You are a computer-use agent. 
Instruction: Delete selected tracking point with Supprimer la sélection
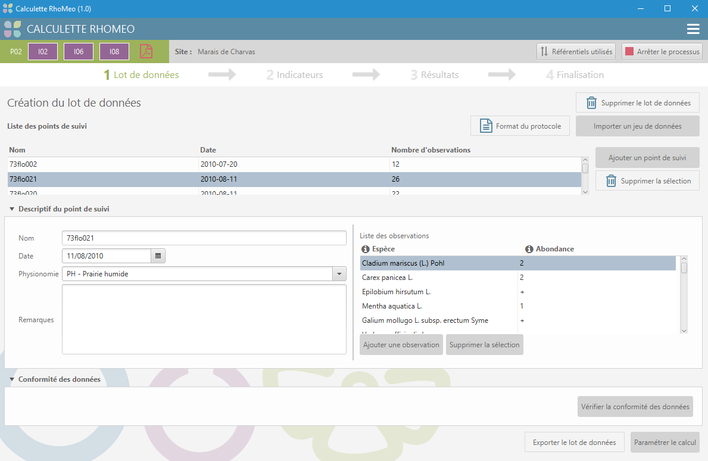(647, 181)
